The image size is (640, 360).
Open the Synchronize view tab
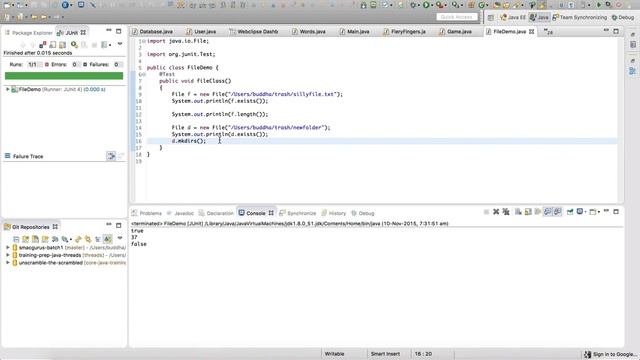[298, 213]
